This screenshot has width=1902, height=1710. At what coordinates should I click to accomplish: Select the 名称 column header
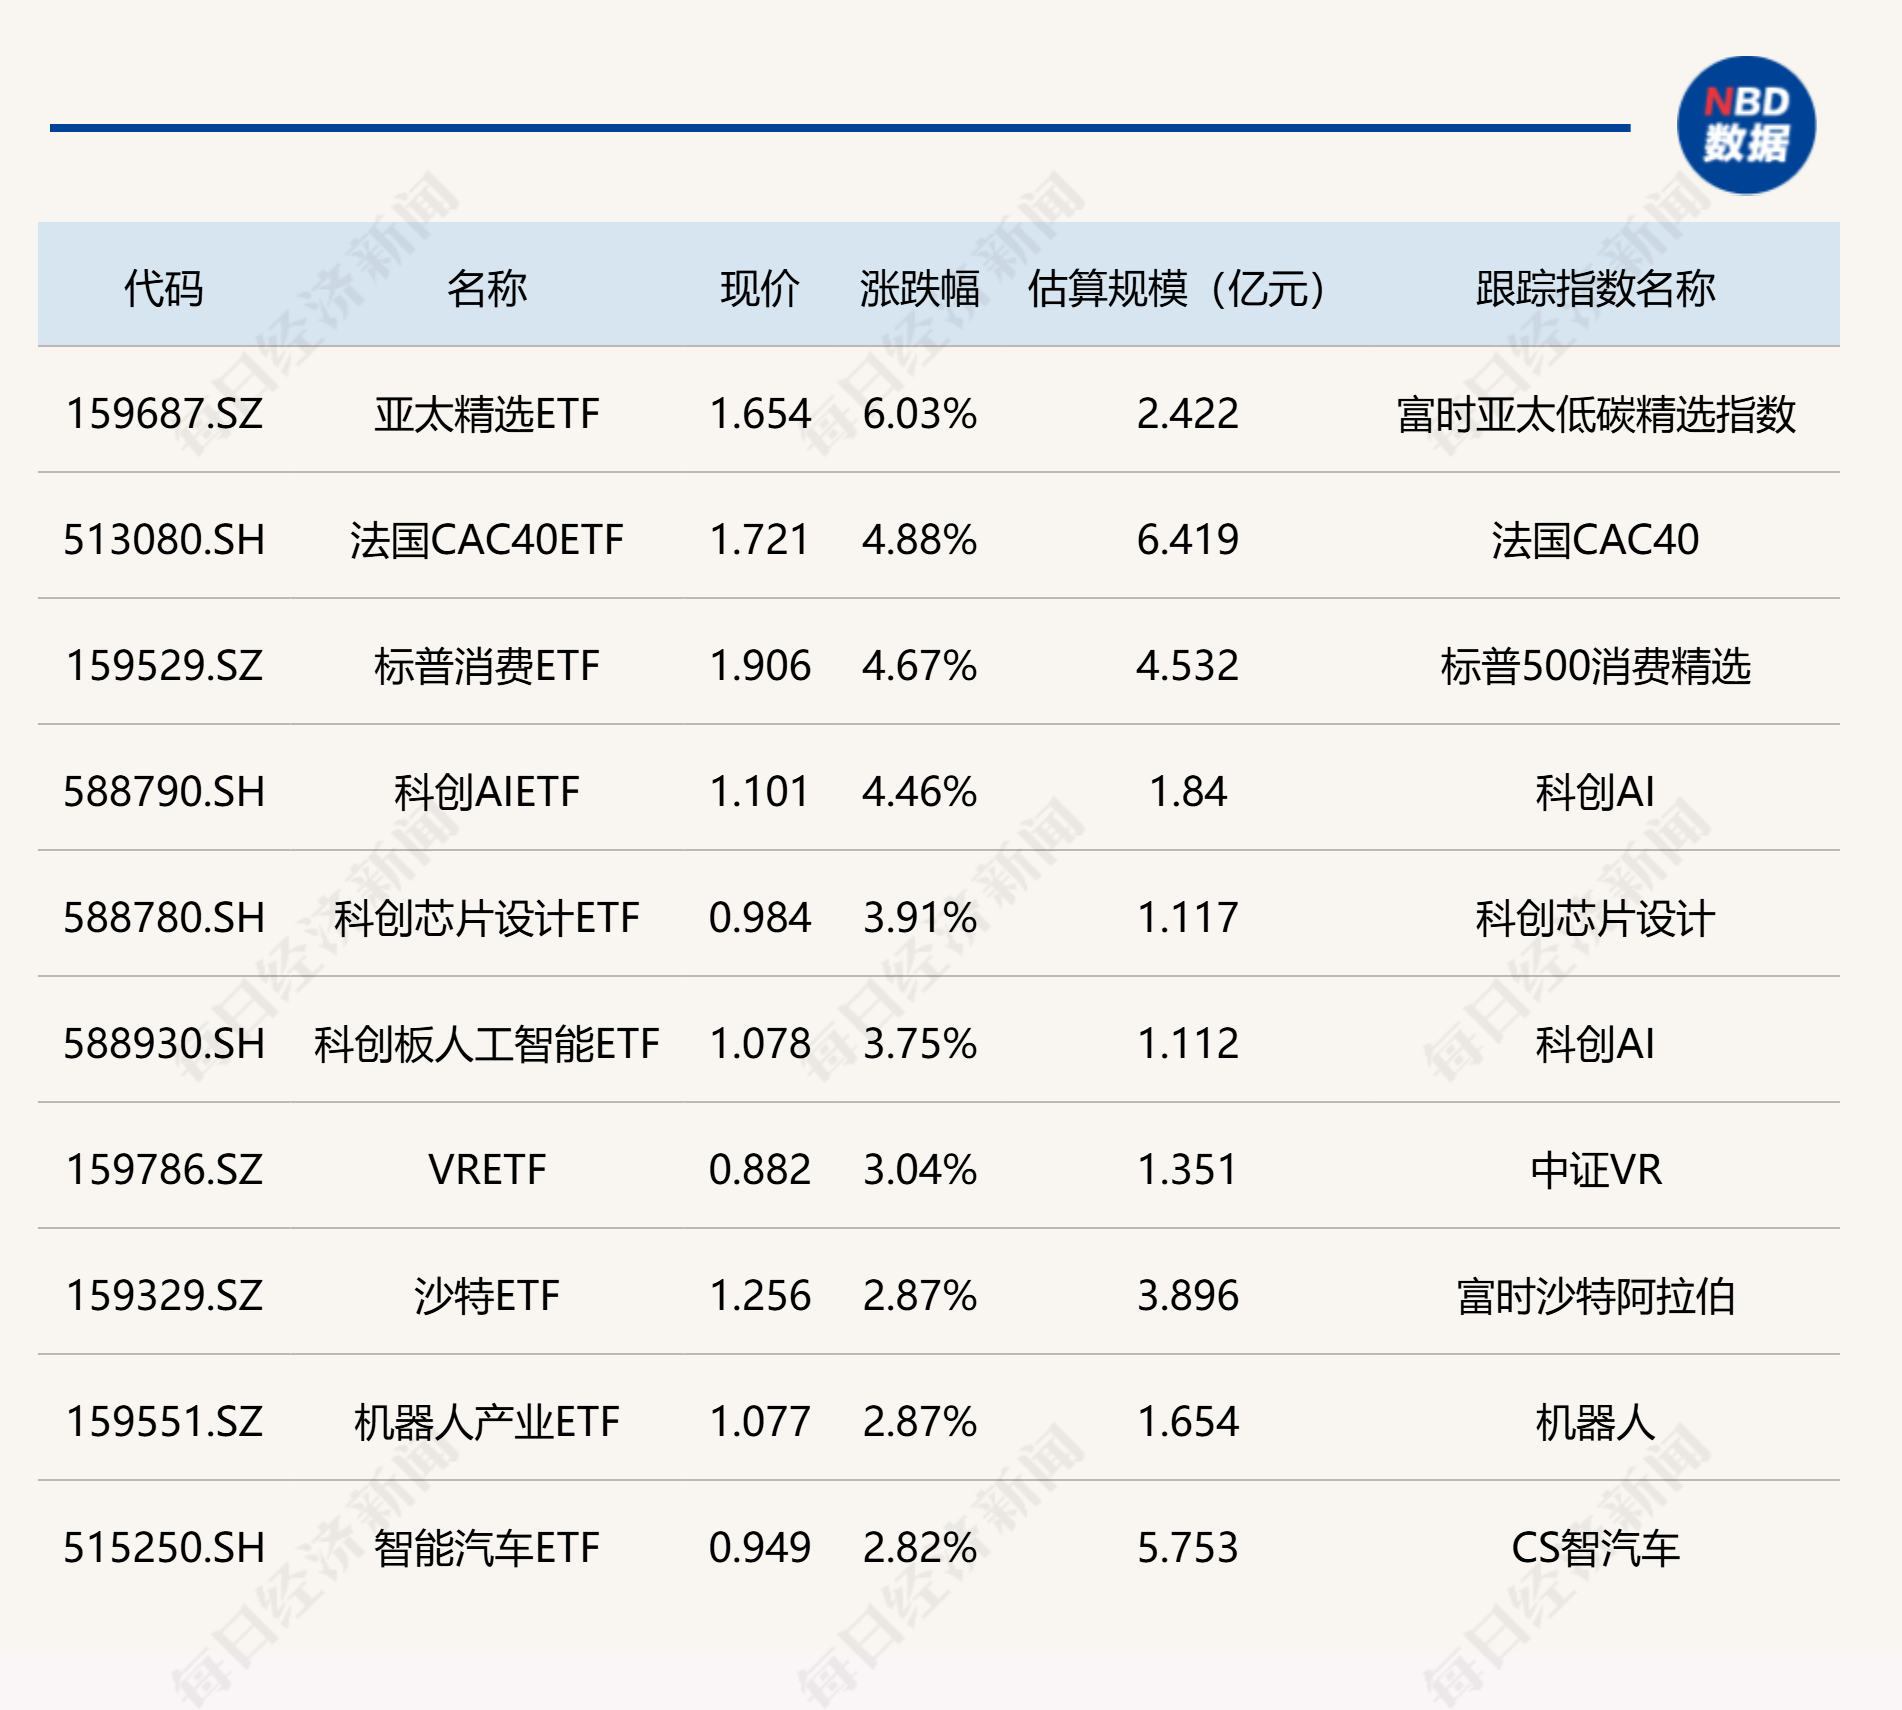[487, 286]
